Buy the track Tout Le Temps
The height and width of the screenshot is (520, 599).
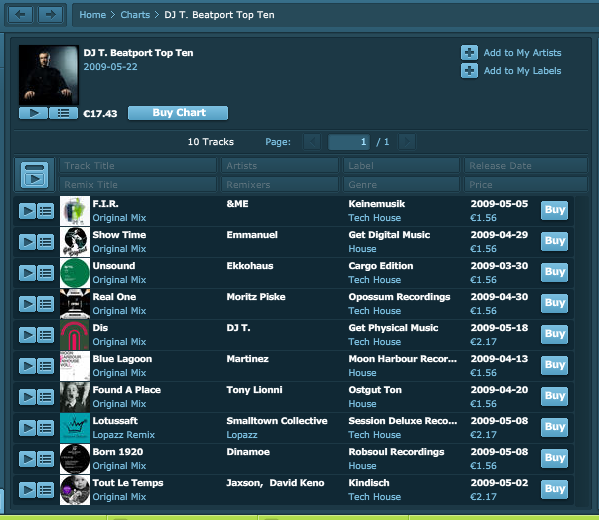tap(554, 489)
